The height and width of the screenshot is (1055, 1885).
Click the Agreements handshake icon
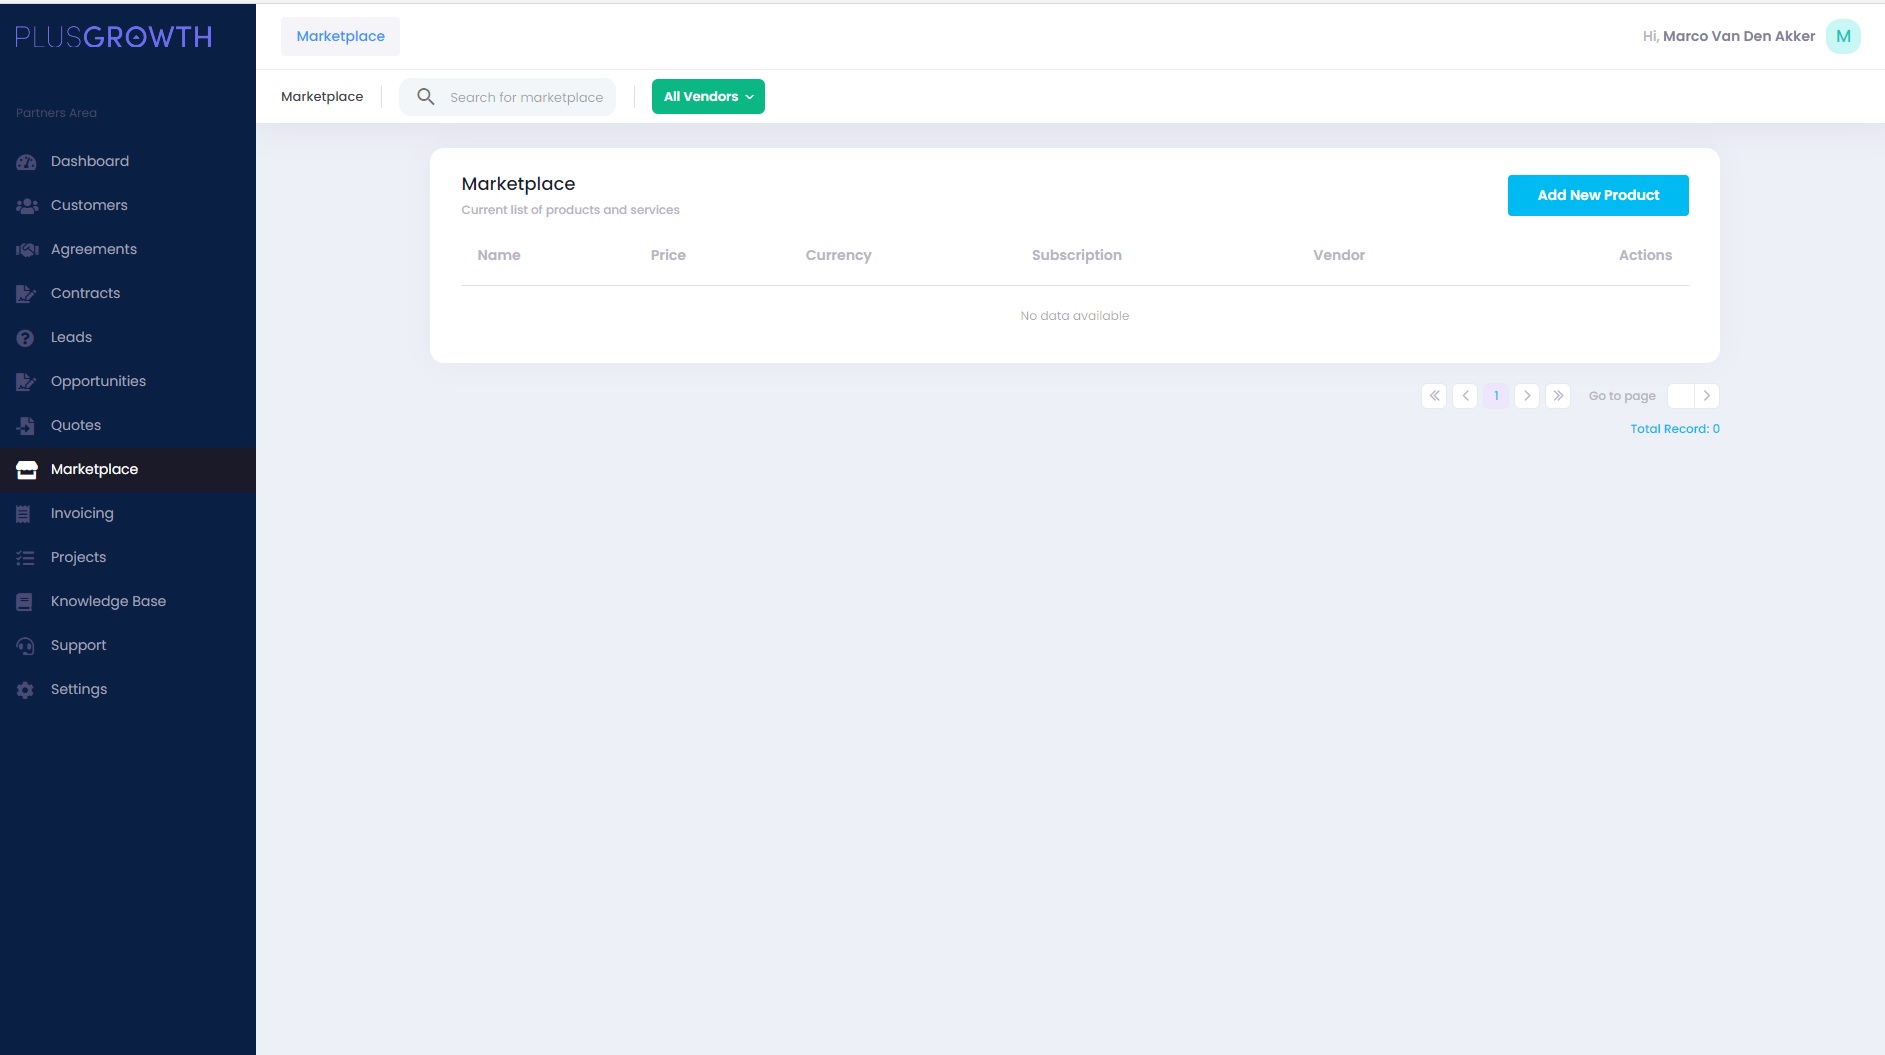pos(26,250)
